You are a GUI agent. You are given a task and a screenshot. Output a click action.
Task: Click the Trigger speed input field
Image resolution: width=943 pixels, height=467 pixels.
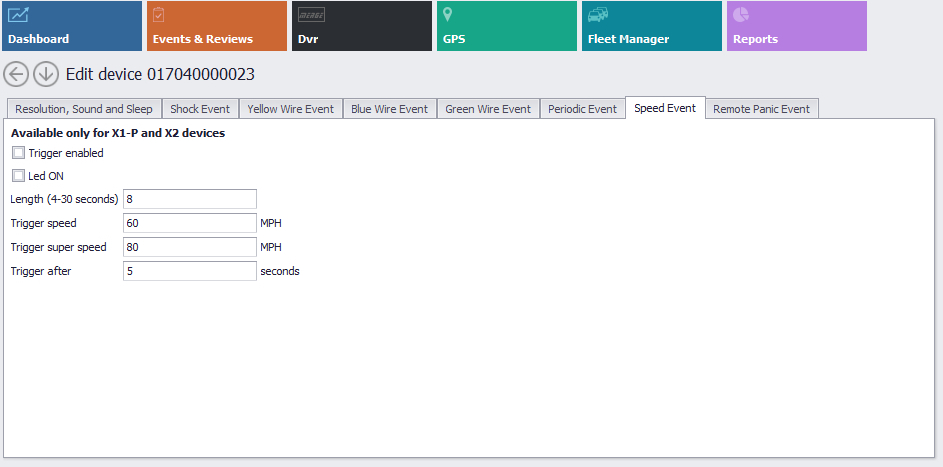(190, 223)
